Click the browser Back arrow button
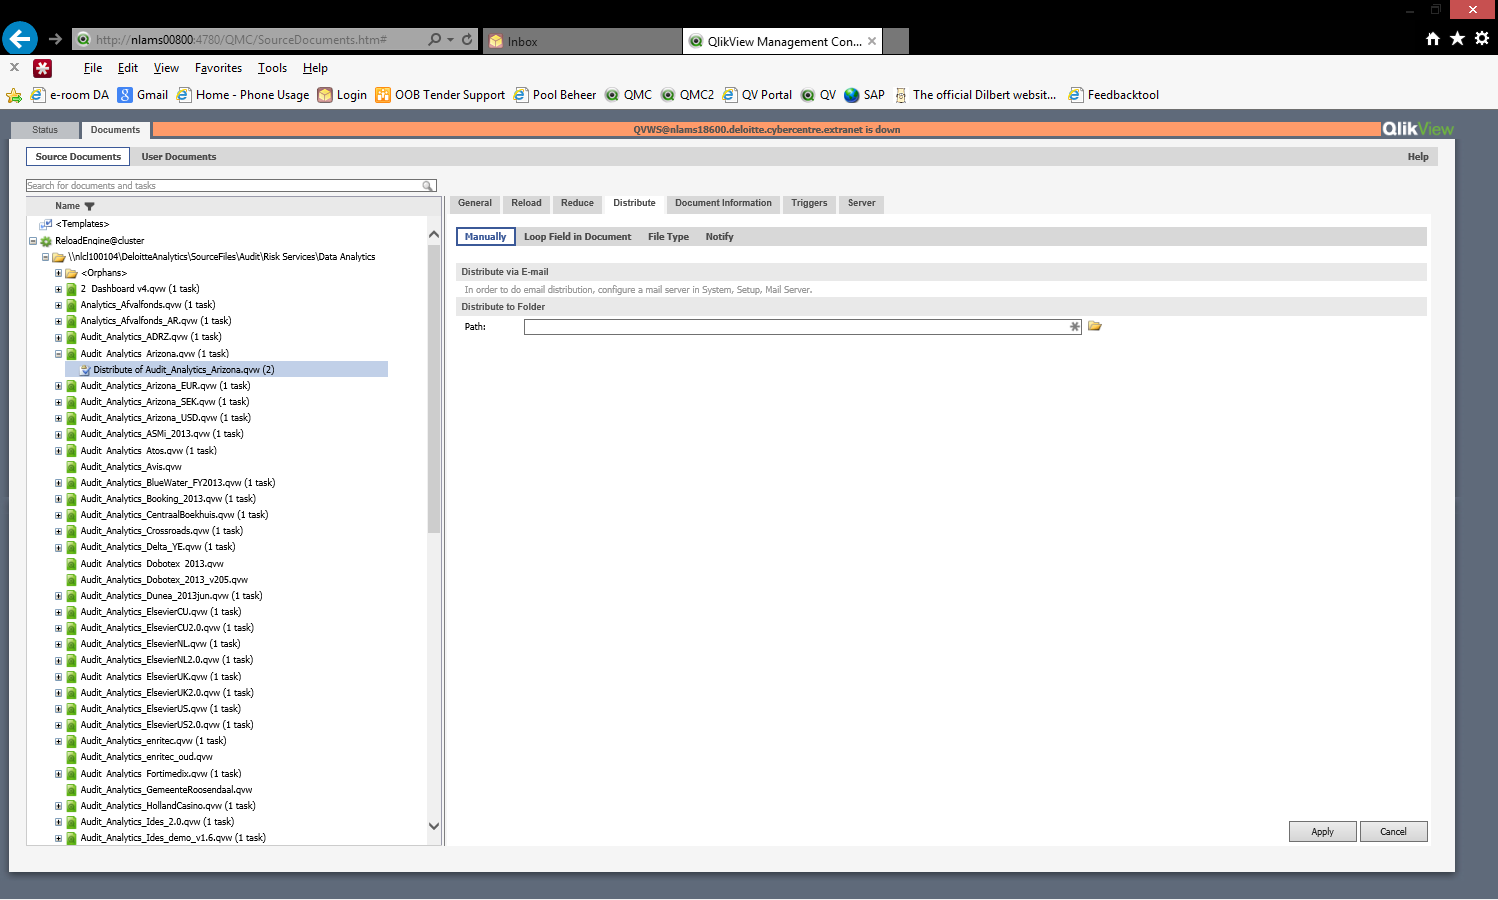Viewport: 1498px width, 900px height. pos(20,39)
